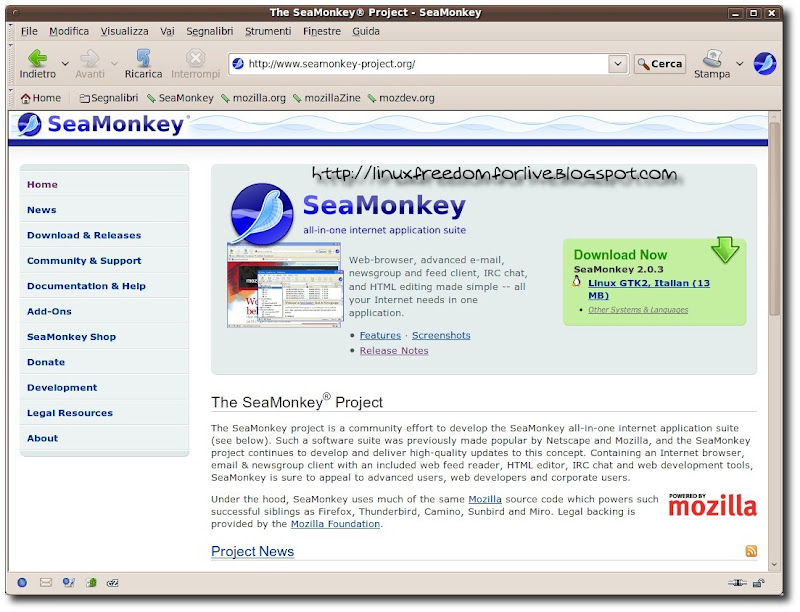Viewport: 800px width, 612px height.
Task: Toggle the online/offline connection icon
Action: pos(737,582)
